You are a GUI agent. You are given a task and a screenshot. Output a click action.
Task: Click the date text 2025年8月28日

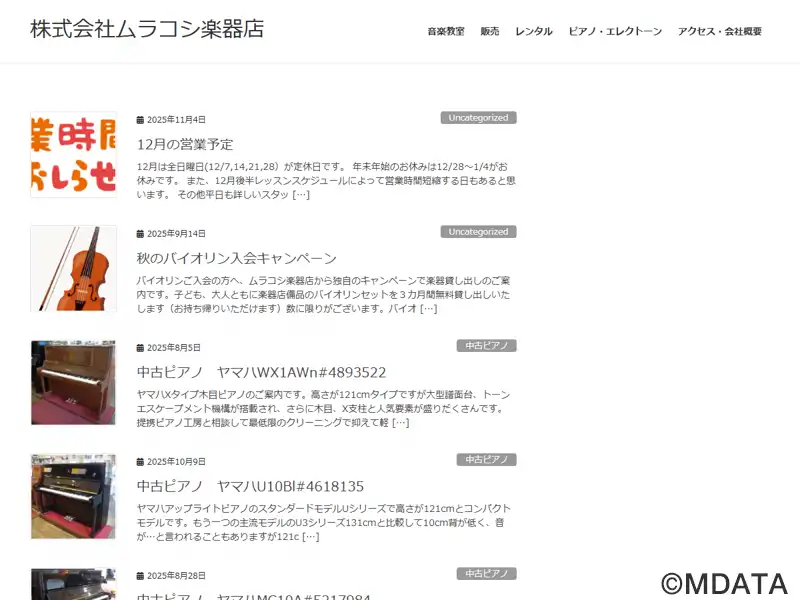pos(177,576)
